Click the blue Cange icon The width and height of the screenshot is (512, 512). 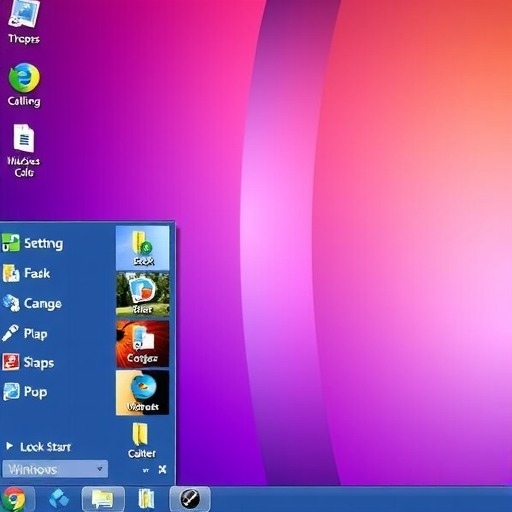point(11,303)
